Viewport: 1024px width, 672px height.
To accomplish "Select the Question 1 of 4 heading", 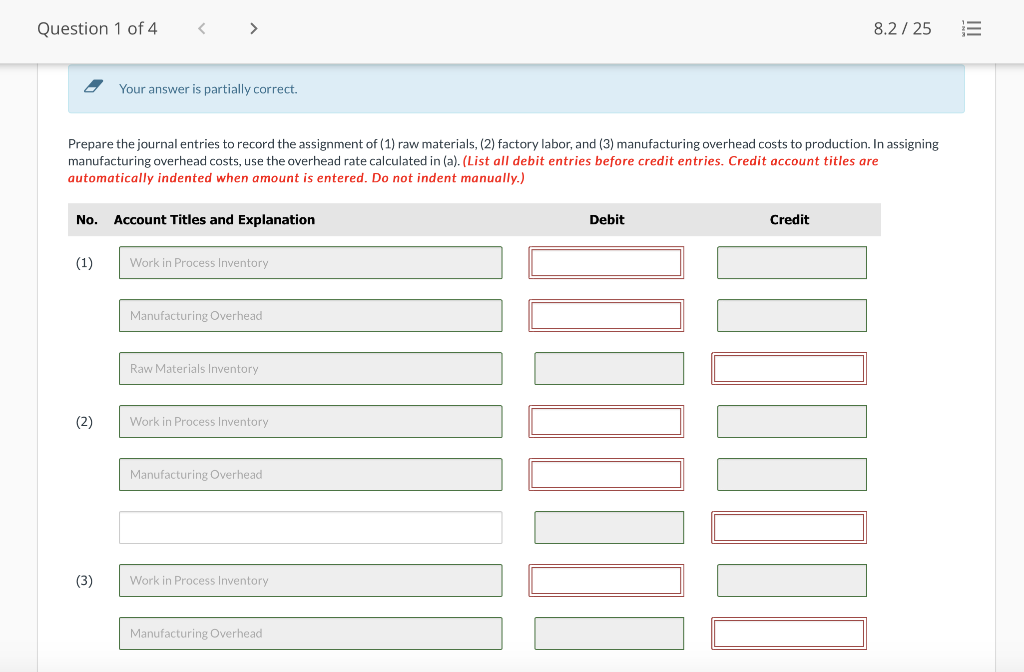I will coord(97,28).
